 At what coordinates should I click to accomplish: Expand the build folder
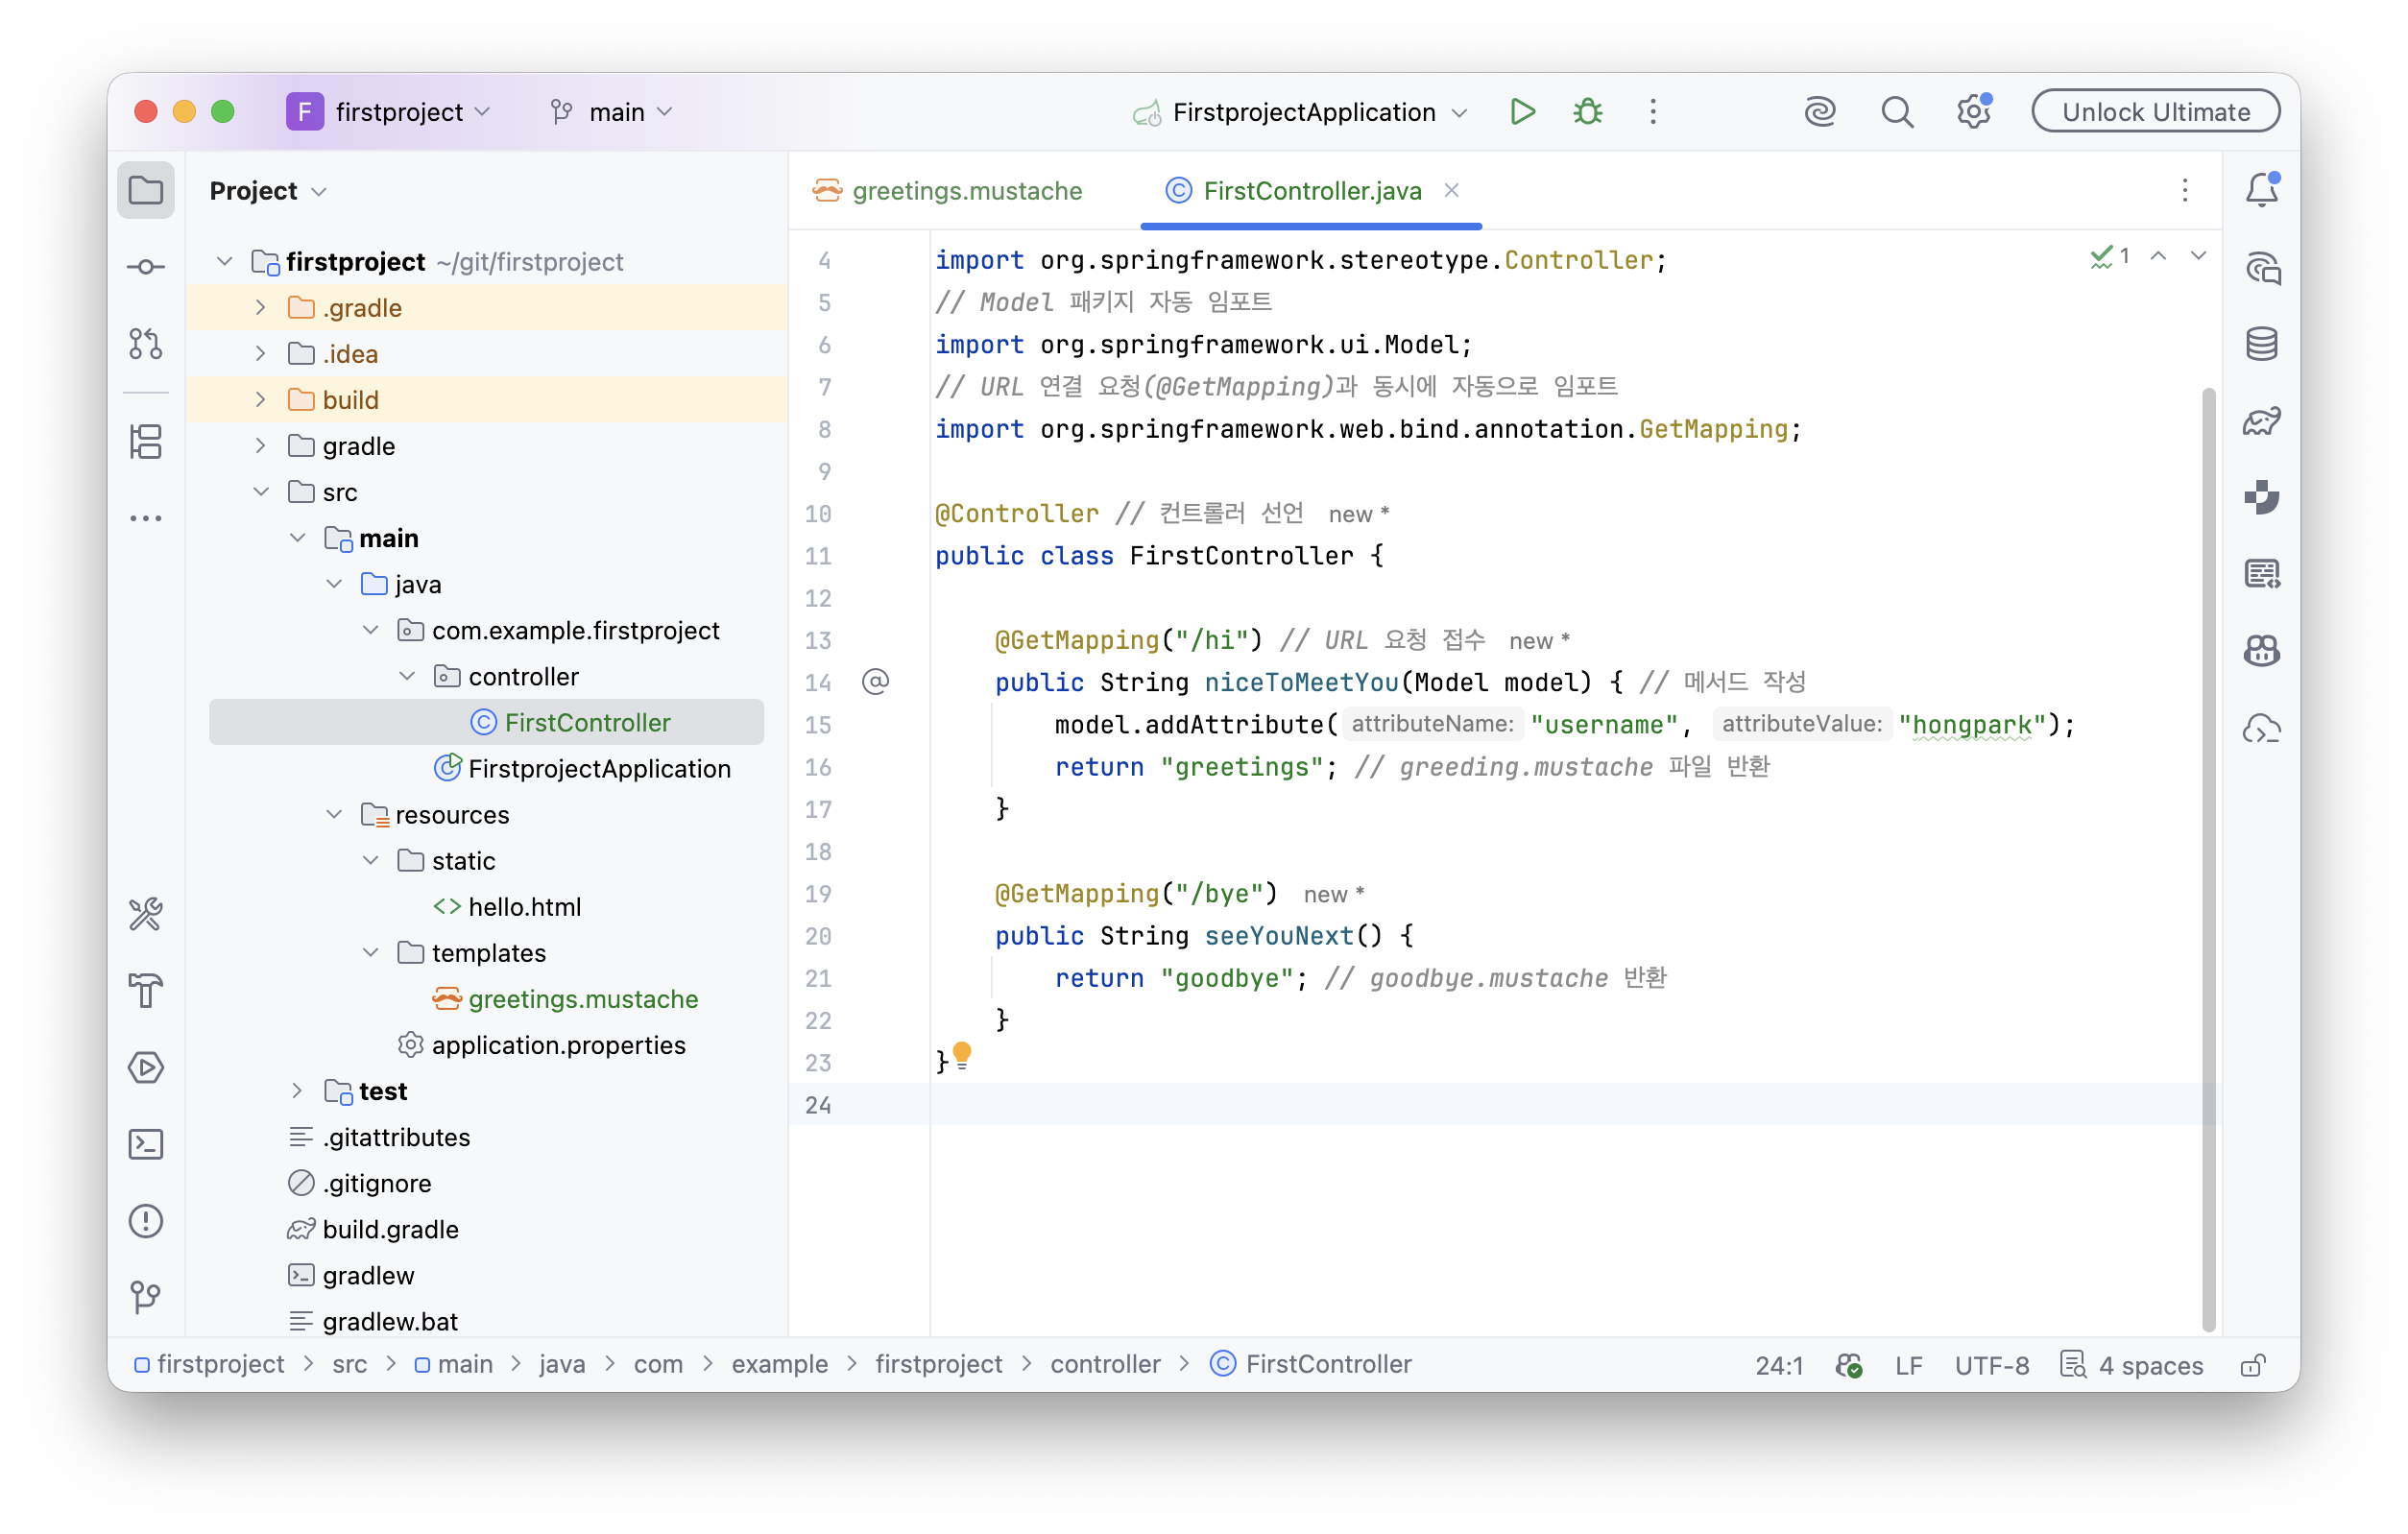[260, 400]
